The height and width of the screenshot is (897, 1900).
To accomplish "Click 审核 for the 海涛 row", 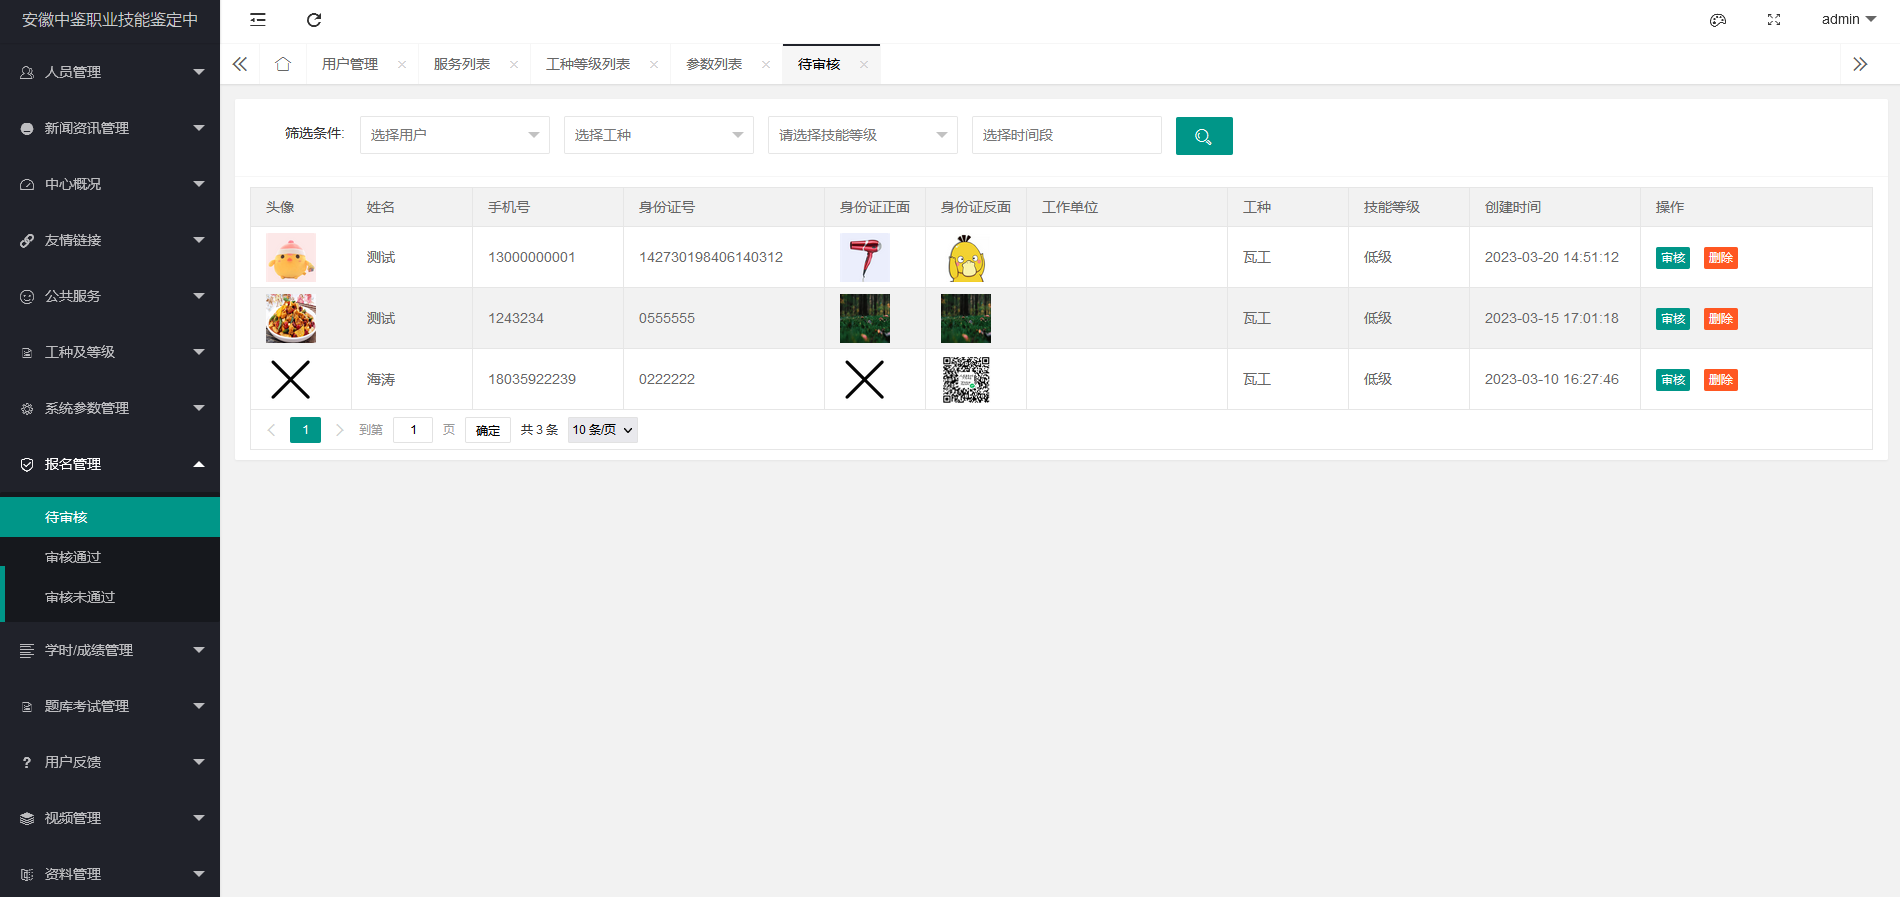I will pyautogui.click(x=1673, y=380).
